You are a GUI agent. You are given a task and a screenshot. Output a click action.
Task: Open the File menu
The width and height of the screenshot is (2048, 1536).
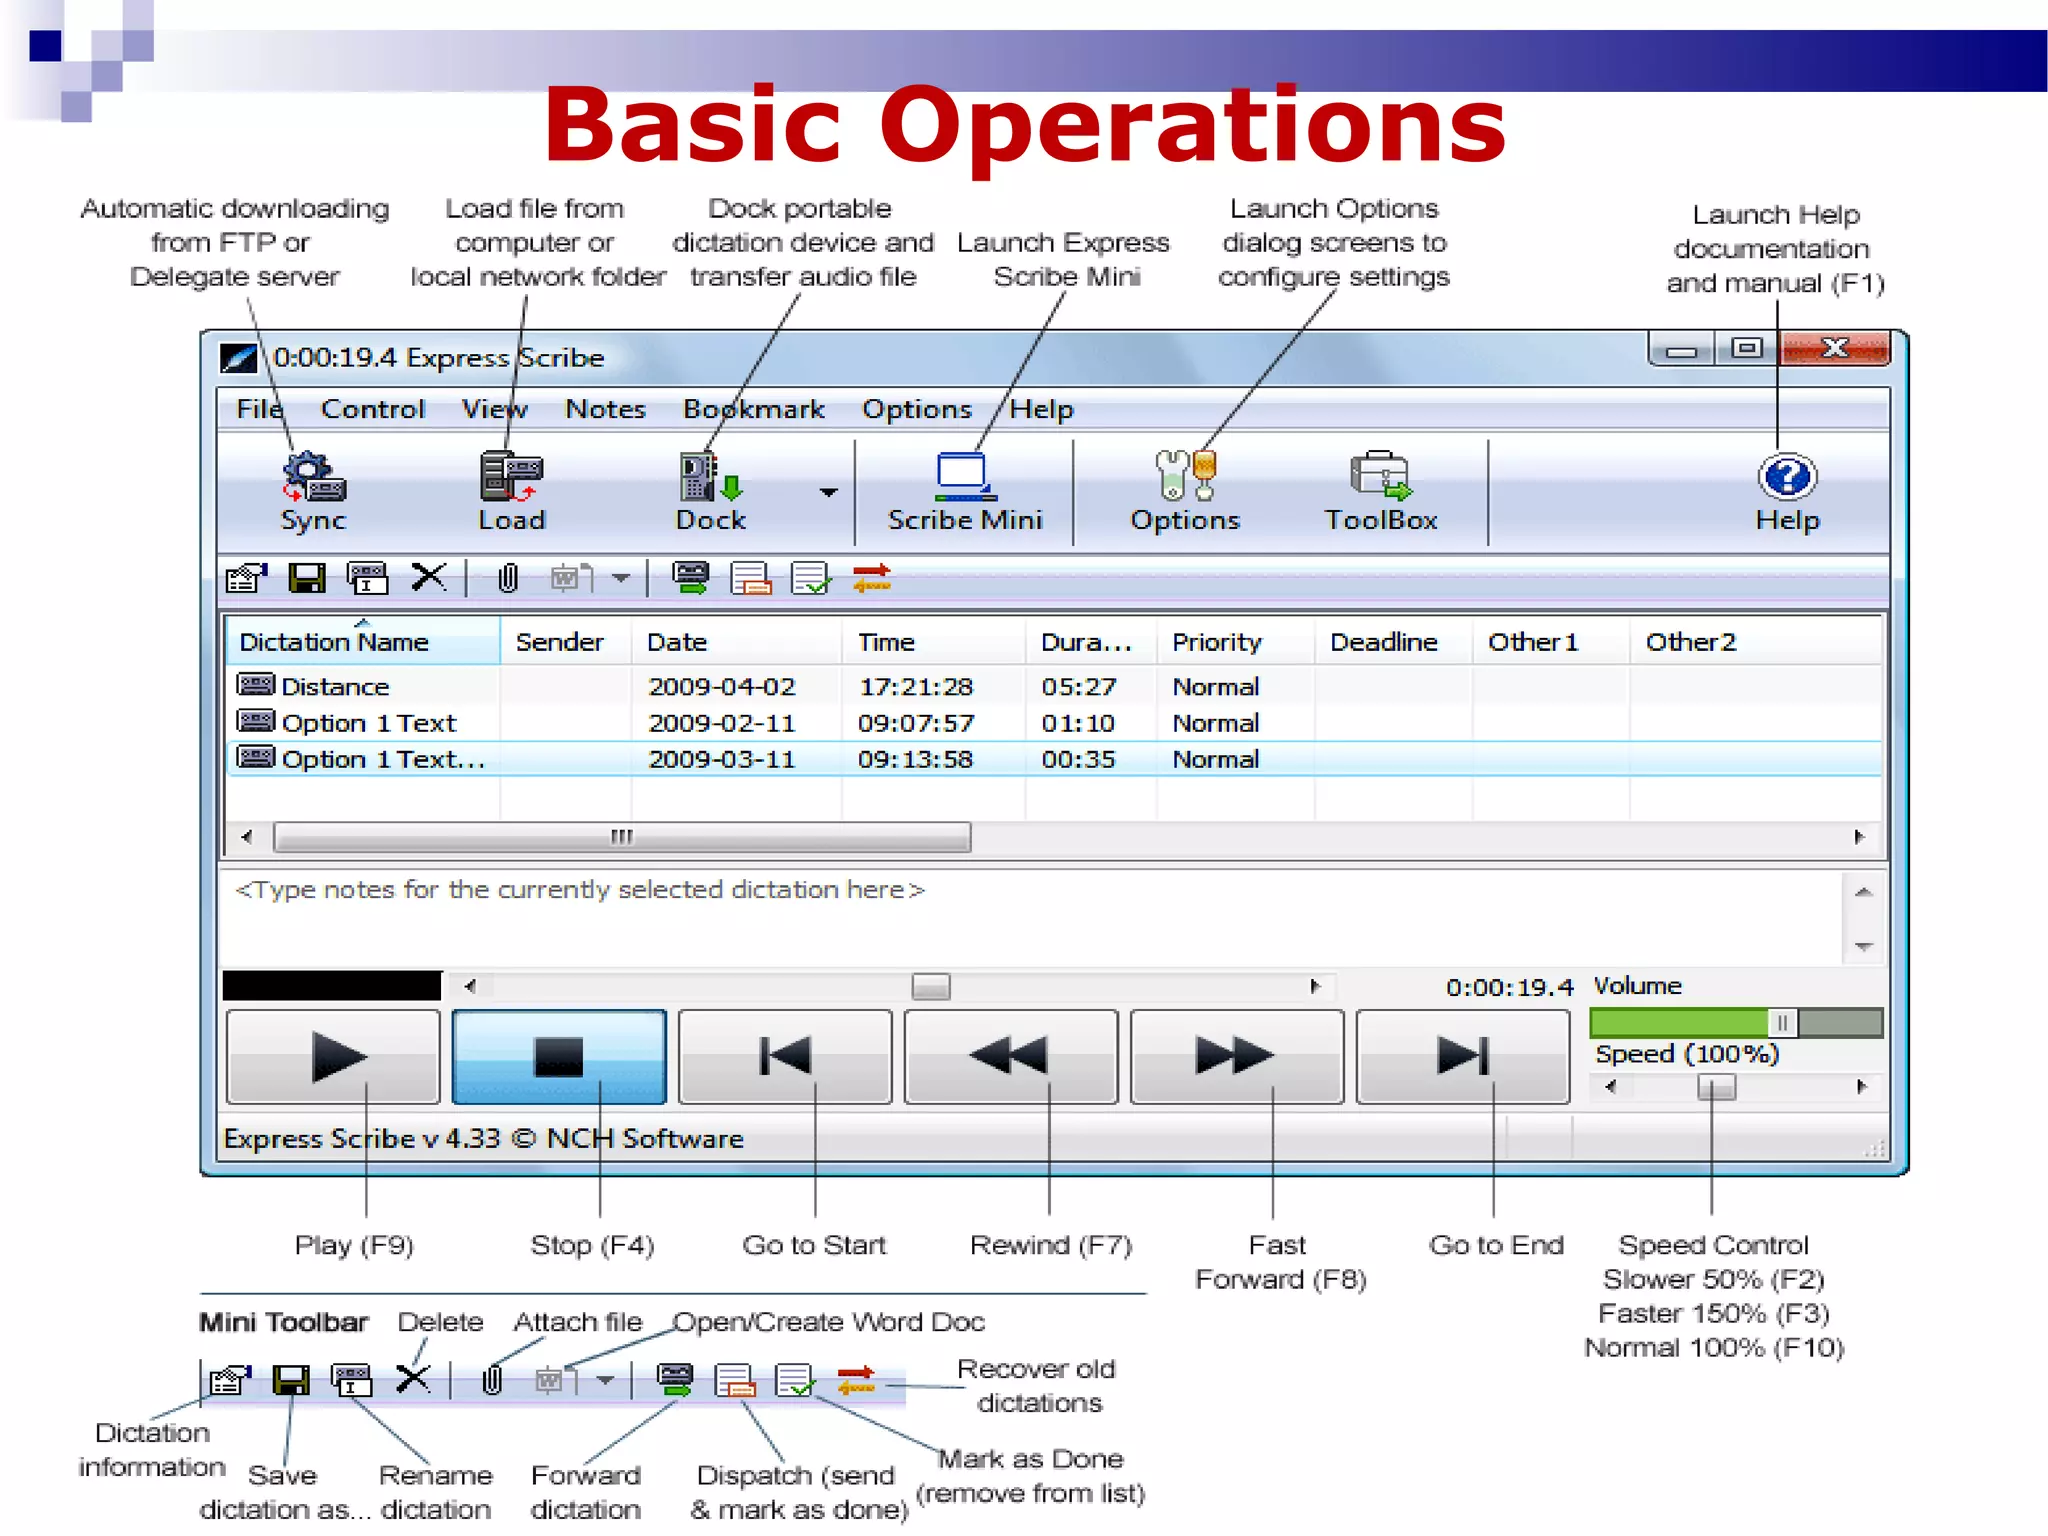coord(259,410)
